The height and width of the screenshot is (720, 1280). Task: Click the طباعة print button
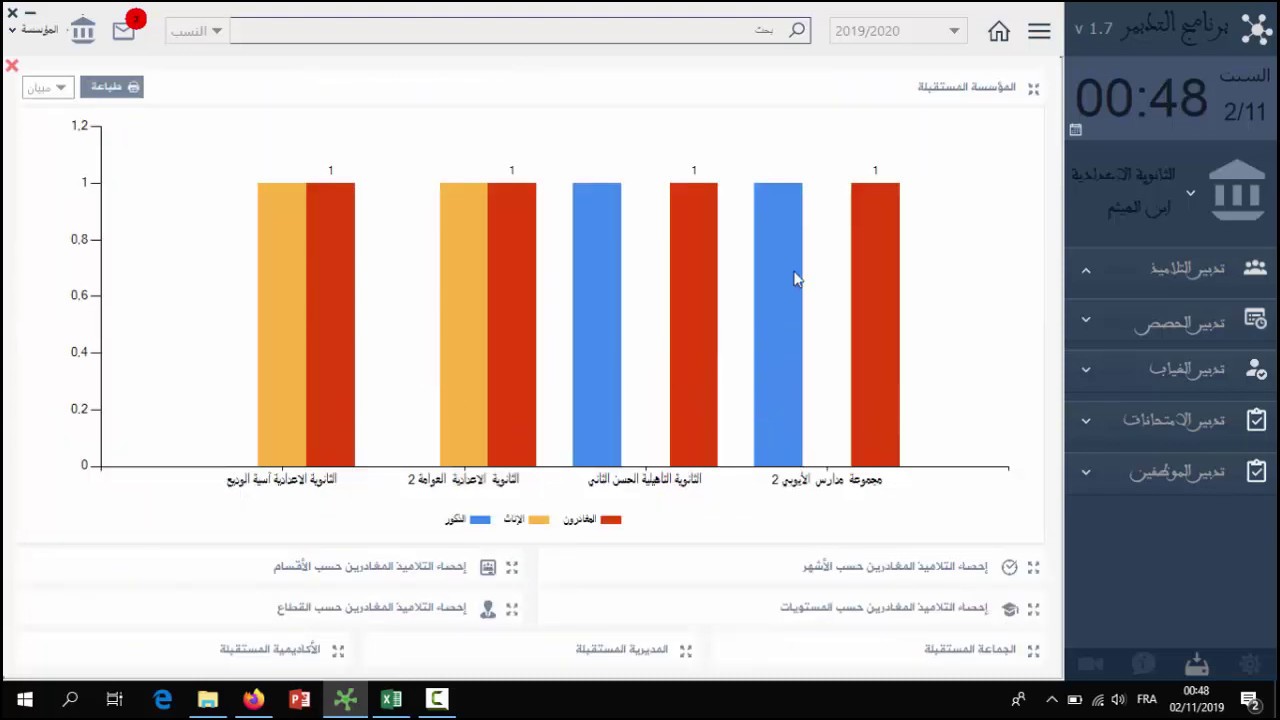tap(112, 87)
